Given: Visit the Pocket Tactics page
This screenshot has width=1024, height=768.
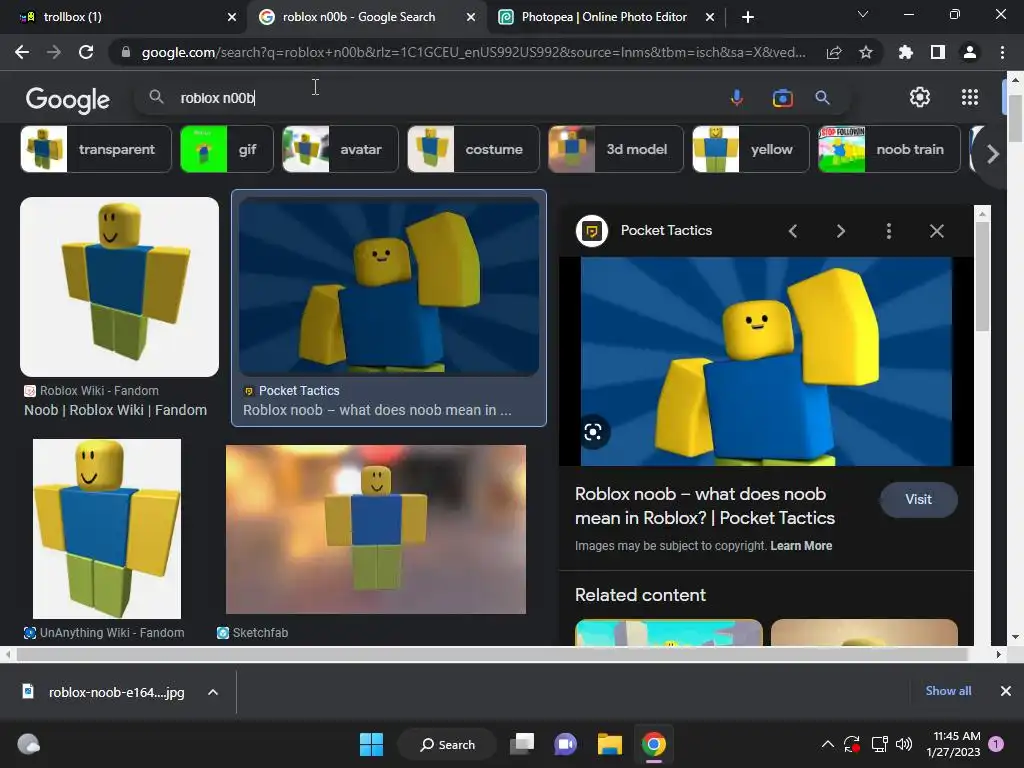Looking at the screenshot, I should (918, 500).
